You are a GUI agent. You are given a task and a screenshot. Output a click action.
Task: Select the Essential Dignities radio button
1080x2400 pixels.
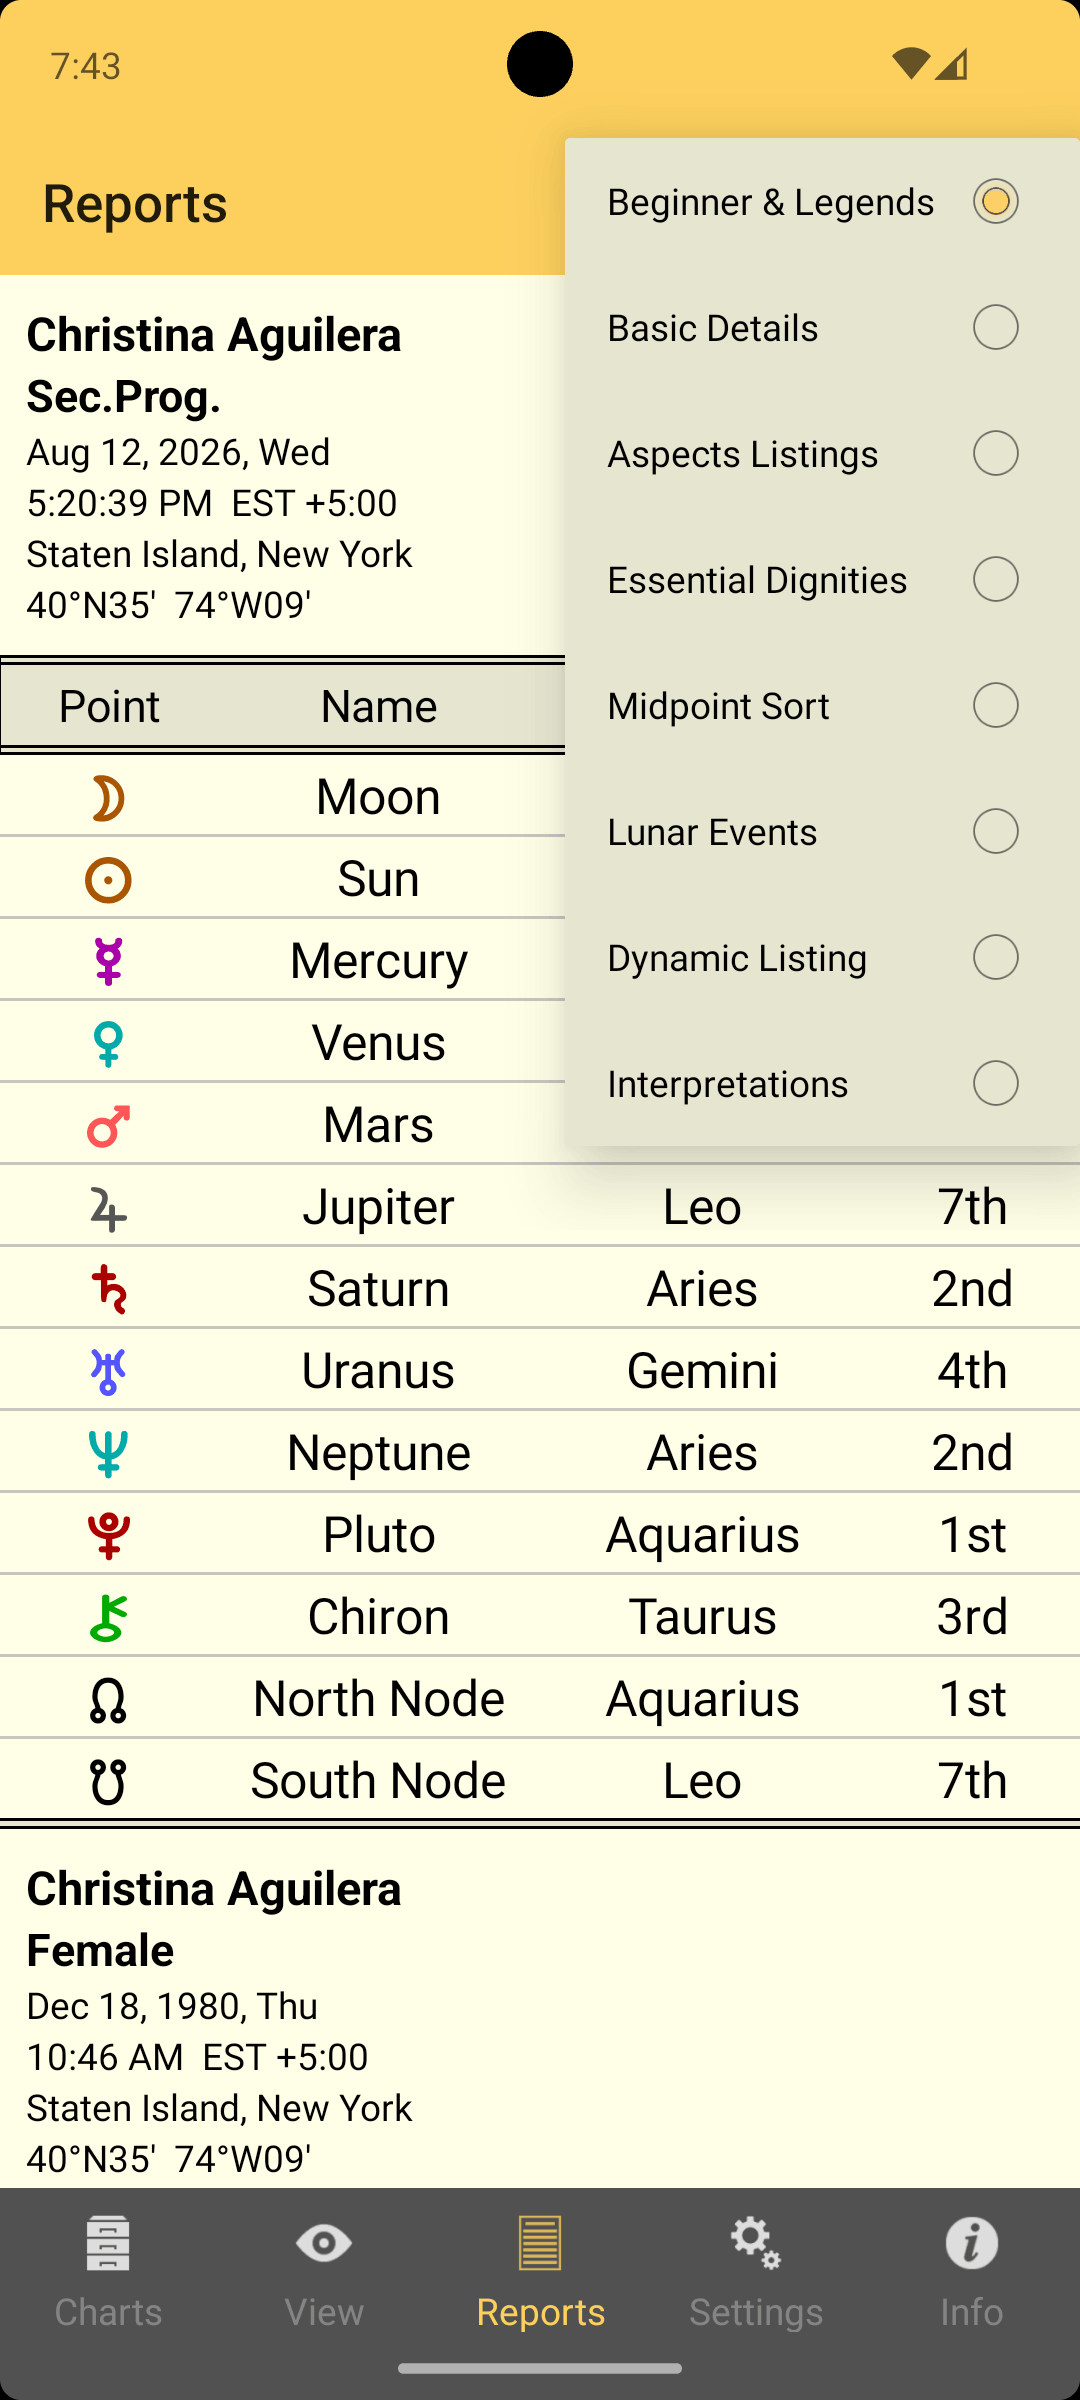coord(996,579)
